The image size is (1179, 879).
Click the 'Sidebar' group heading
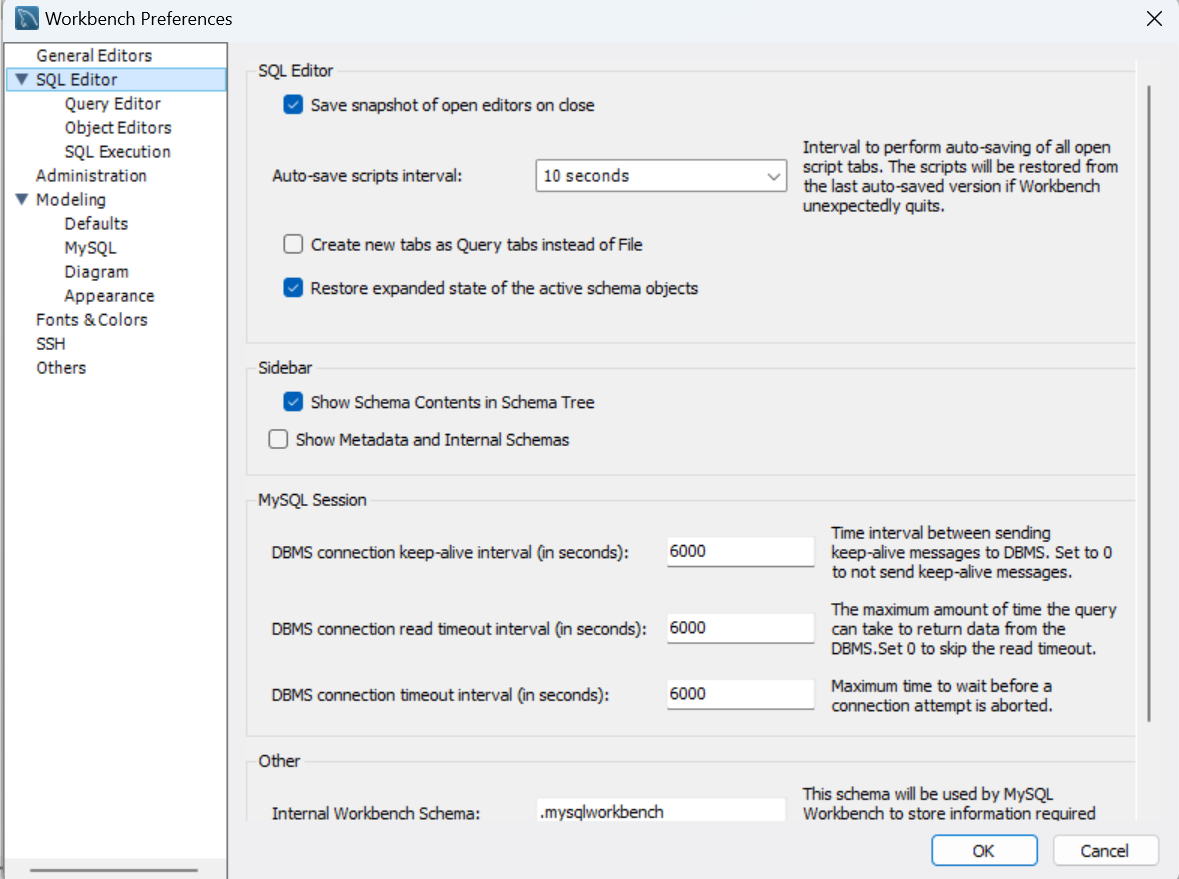coord(284,368)
